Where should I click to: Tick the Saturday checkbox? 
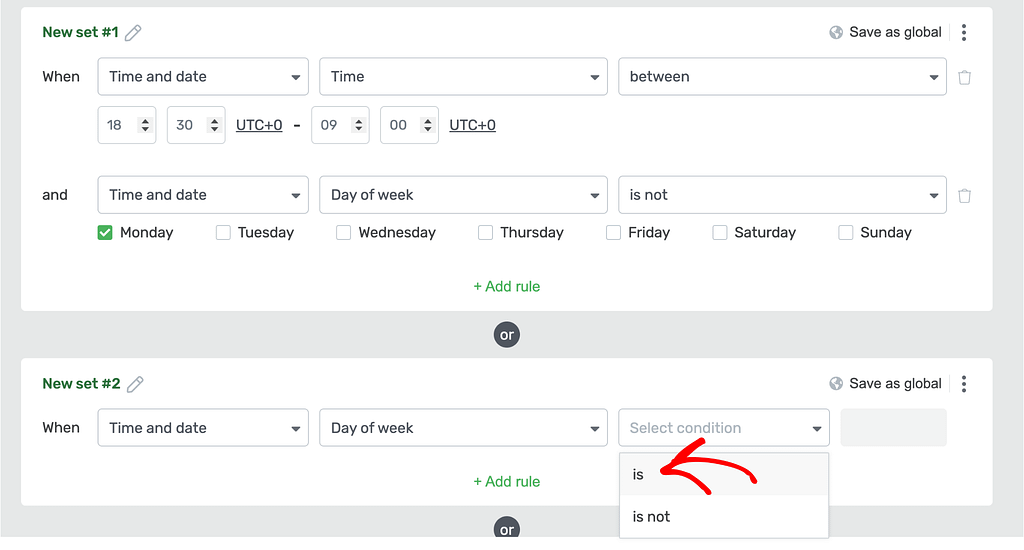[720, 233]
